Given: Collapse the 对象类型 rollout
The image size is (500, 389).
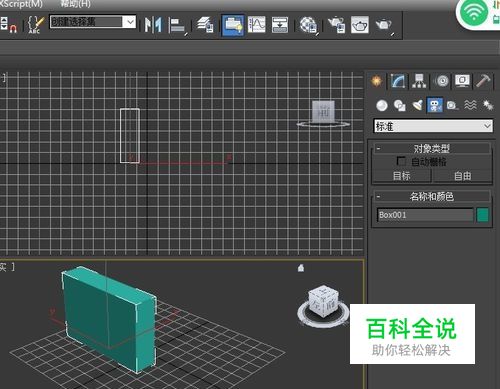Looking at the screenshot, I should pos(432,148).
